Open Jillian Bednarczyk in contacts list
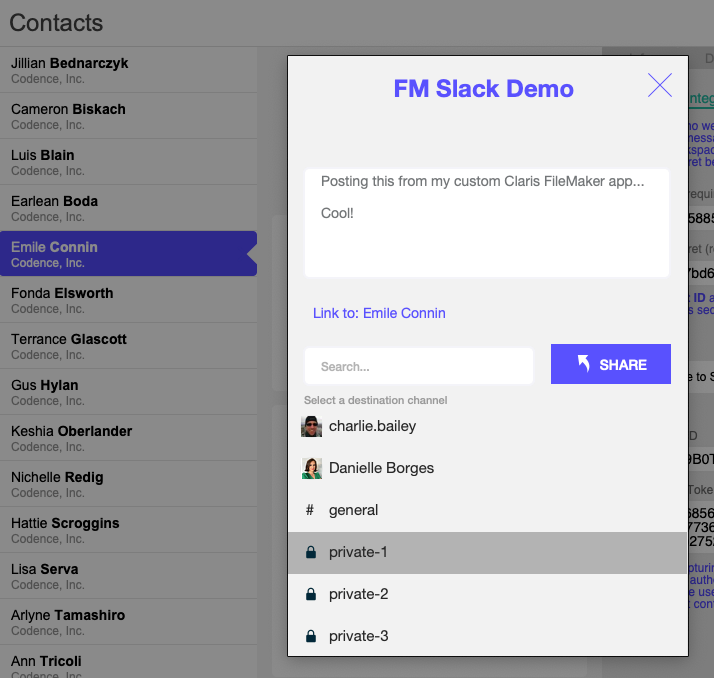This screenshot has height=678, width=714. (x=128, y=70)
